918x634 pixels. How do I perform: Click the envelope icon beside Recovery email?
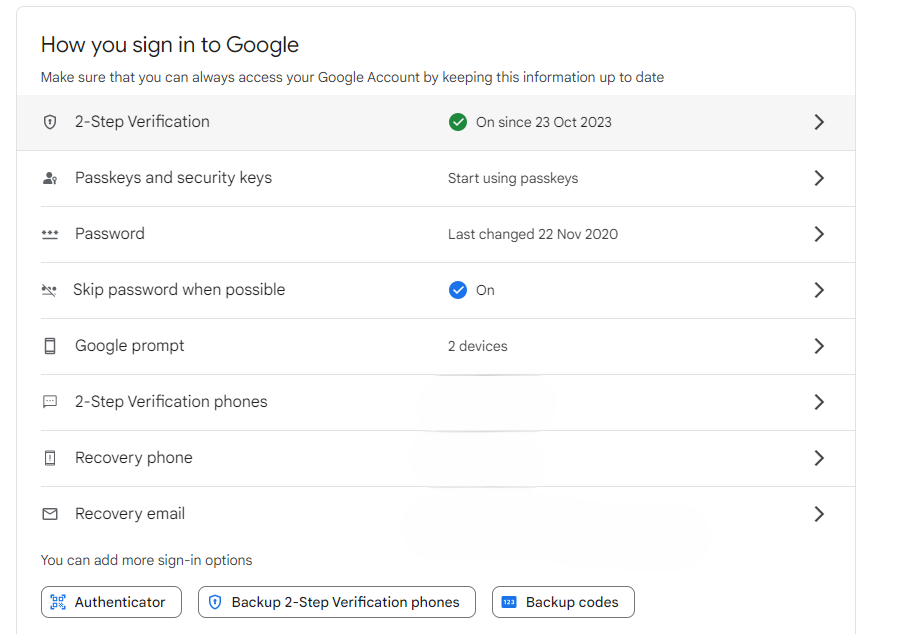point(50,514)
